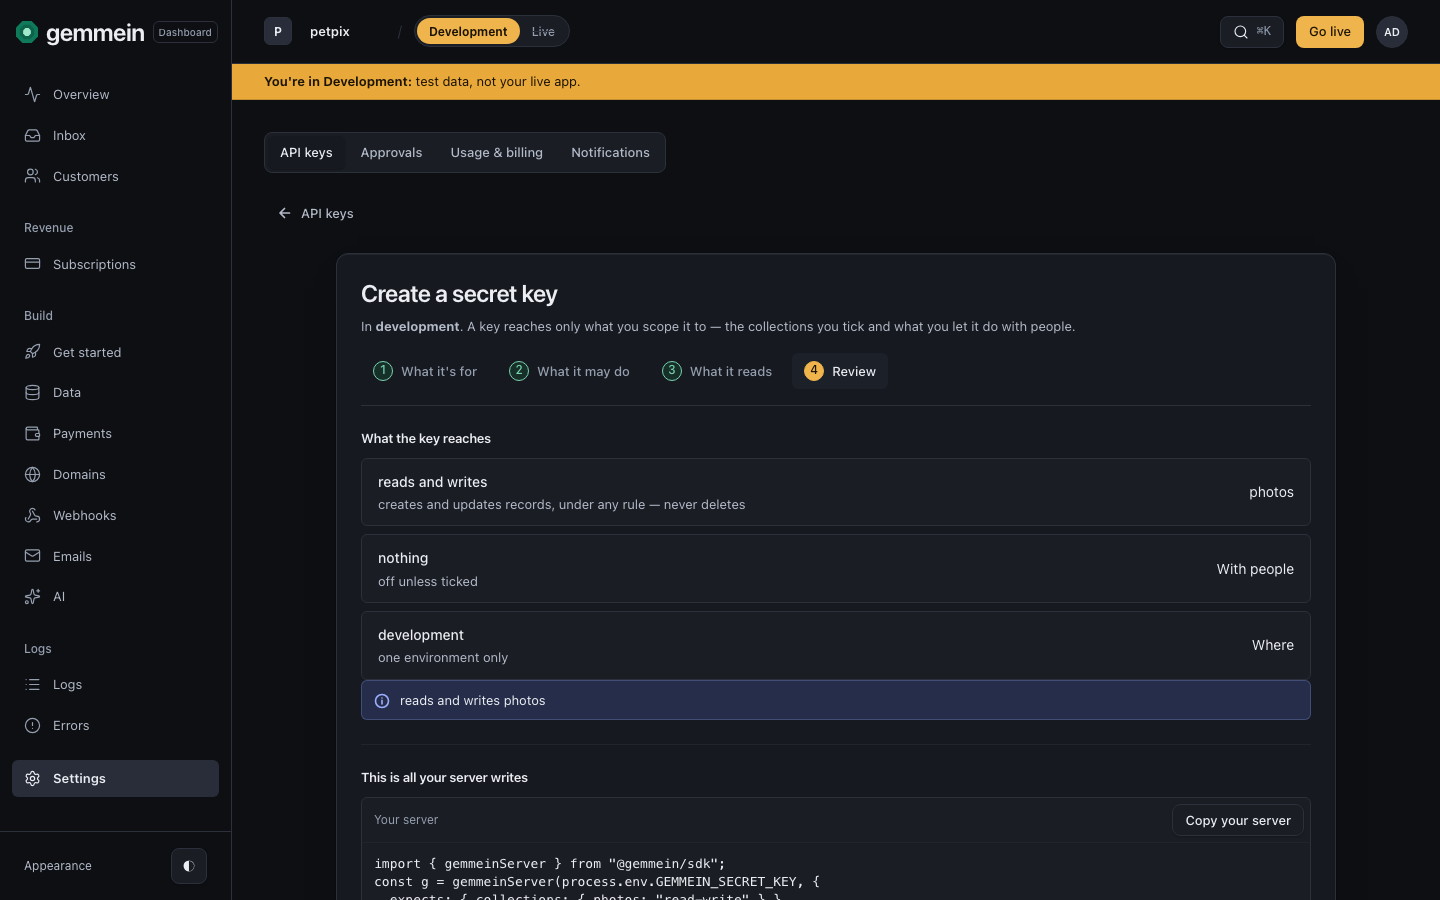Open Overview via its pulse icon
The width and height of the screenshot is (1440, 900).
[x=33, y=94]
